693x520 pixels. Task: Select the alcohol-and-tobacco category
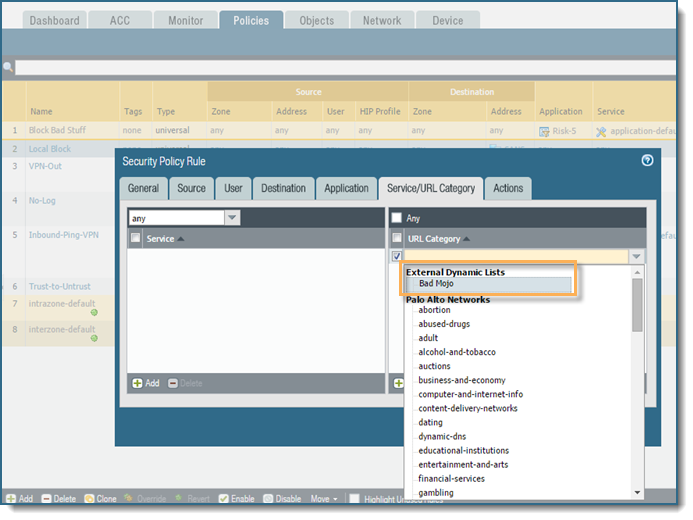point(457,352)
